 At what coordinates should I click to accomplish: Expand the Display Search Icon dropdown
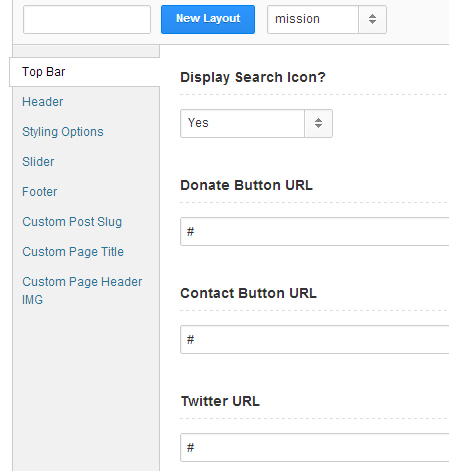(256, 123)
